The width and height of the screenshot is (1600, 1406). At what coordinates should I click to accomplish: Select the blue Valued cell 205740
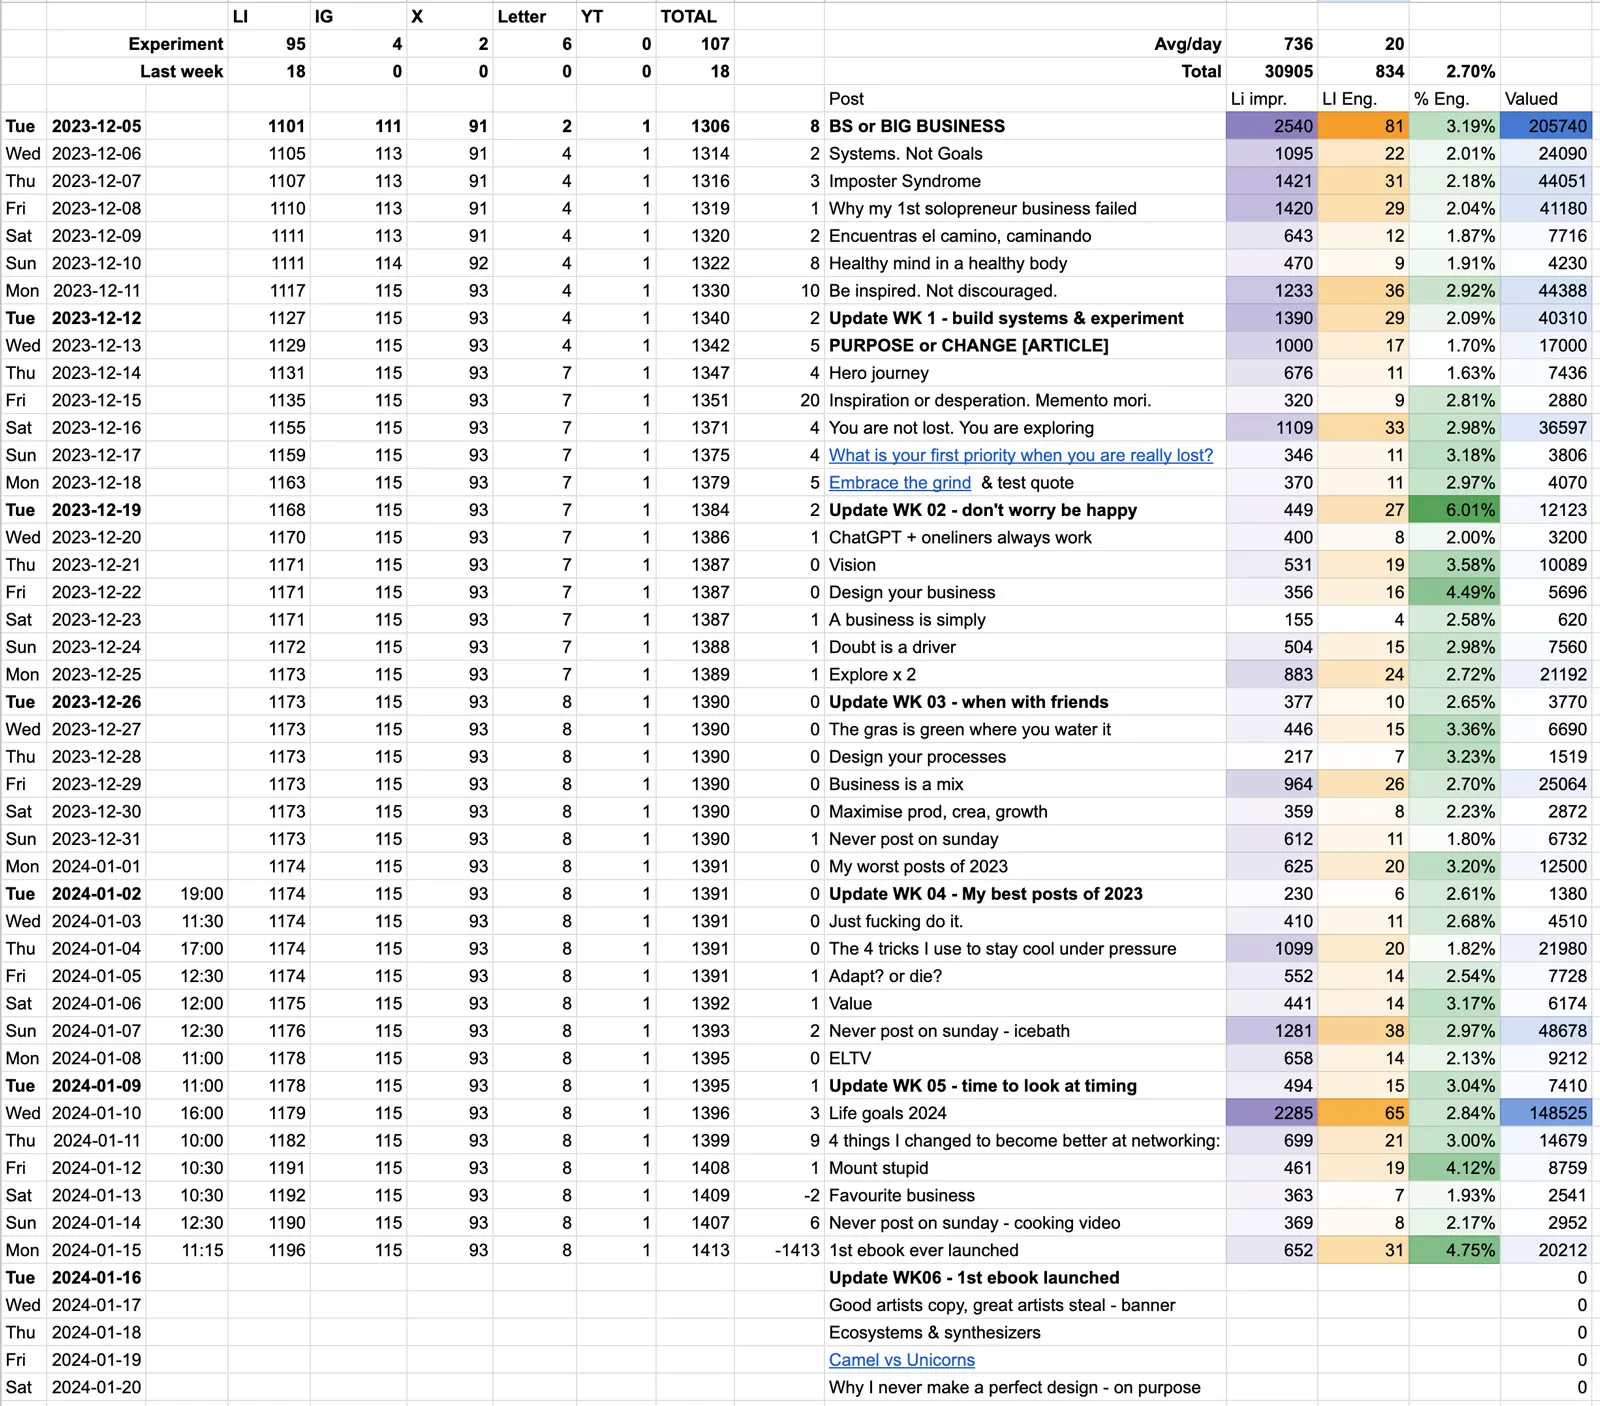click(1546, 126)
